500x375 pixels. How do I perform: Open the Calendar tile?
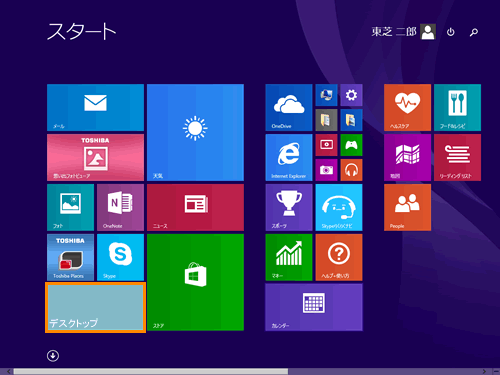coord(314,307)
